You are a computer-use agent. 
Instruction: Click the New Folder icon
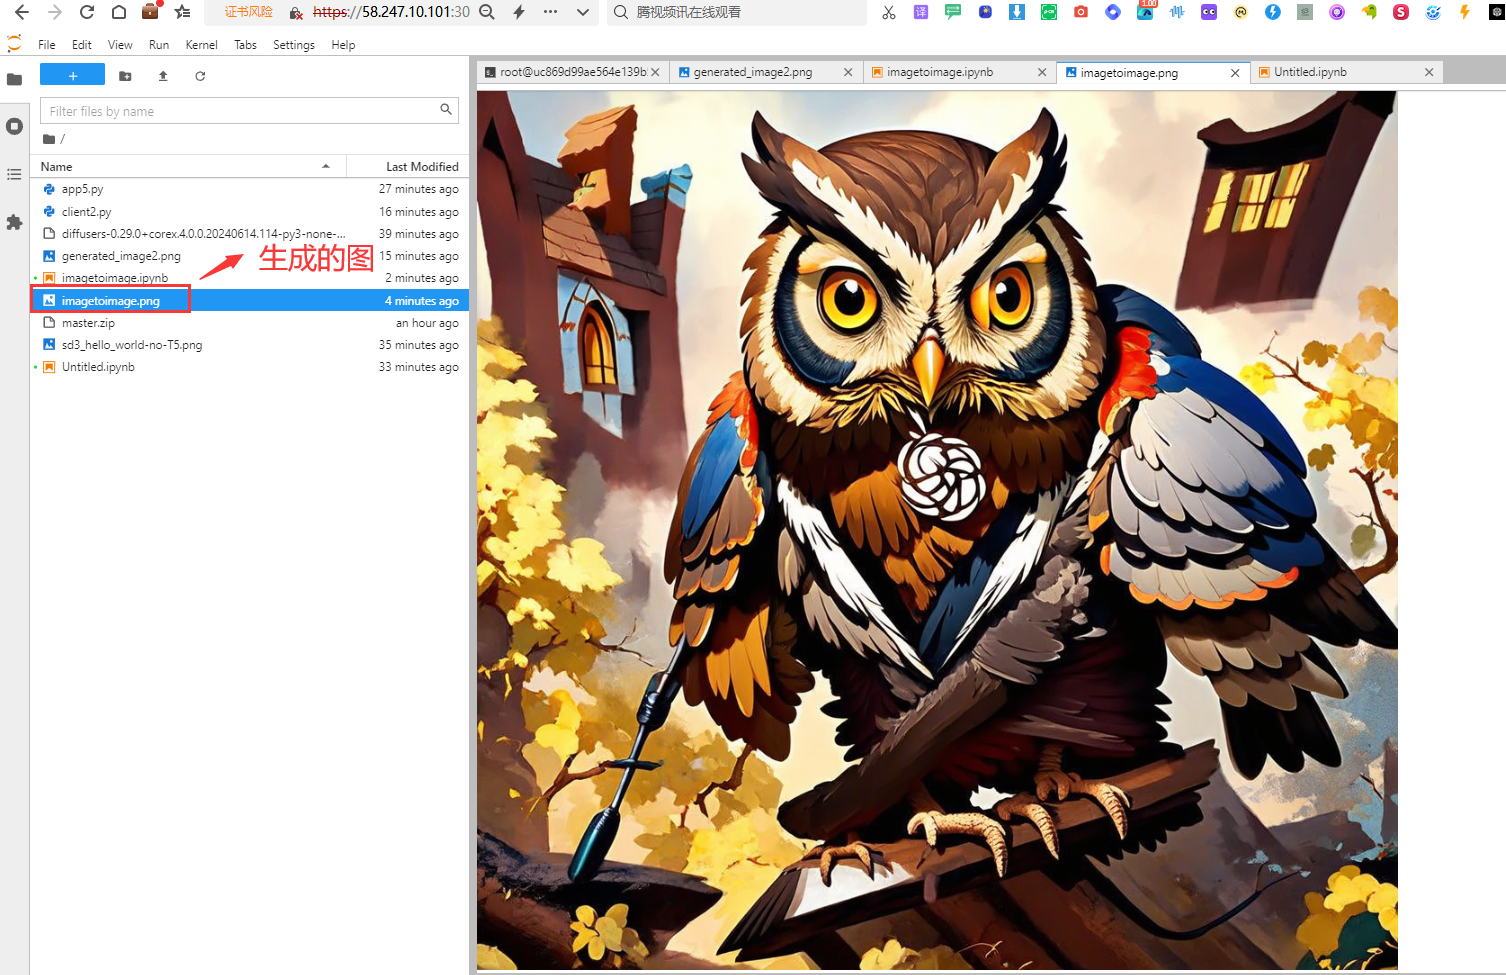pos(125,76)
